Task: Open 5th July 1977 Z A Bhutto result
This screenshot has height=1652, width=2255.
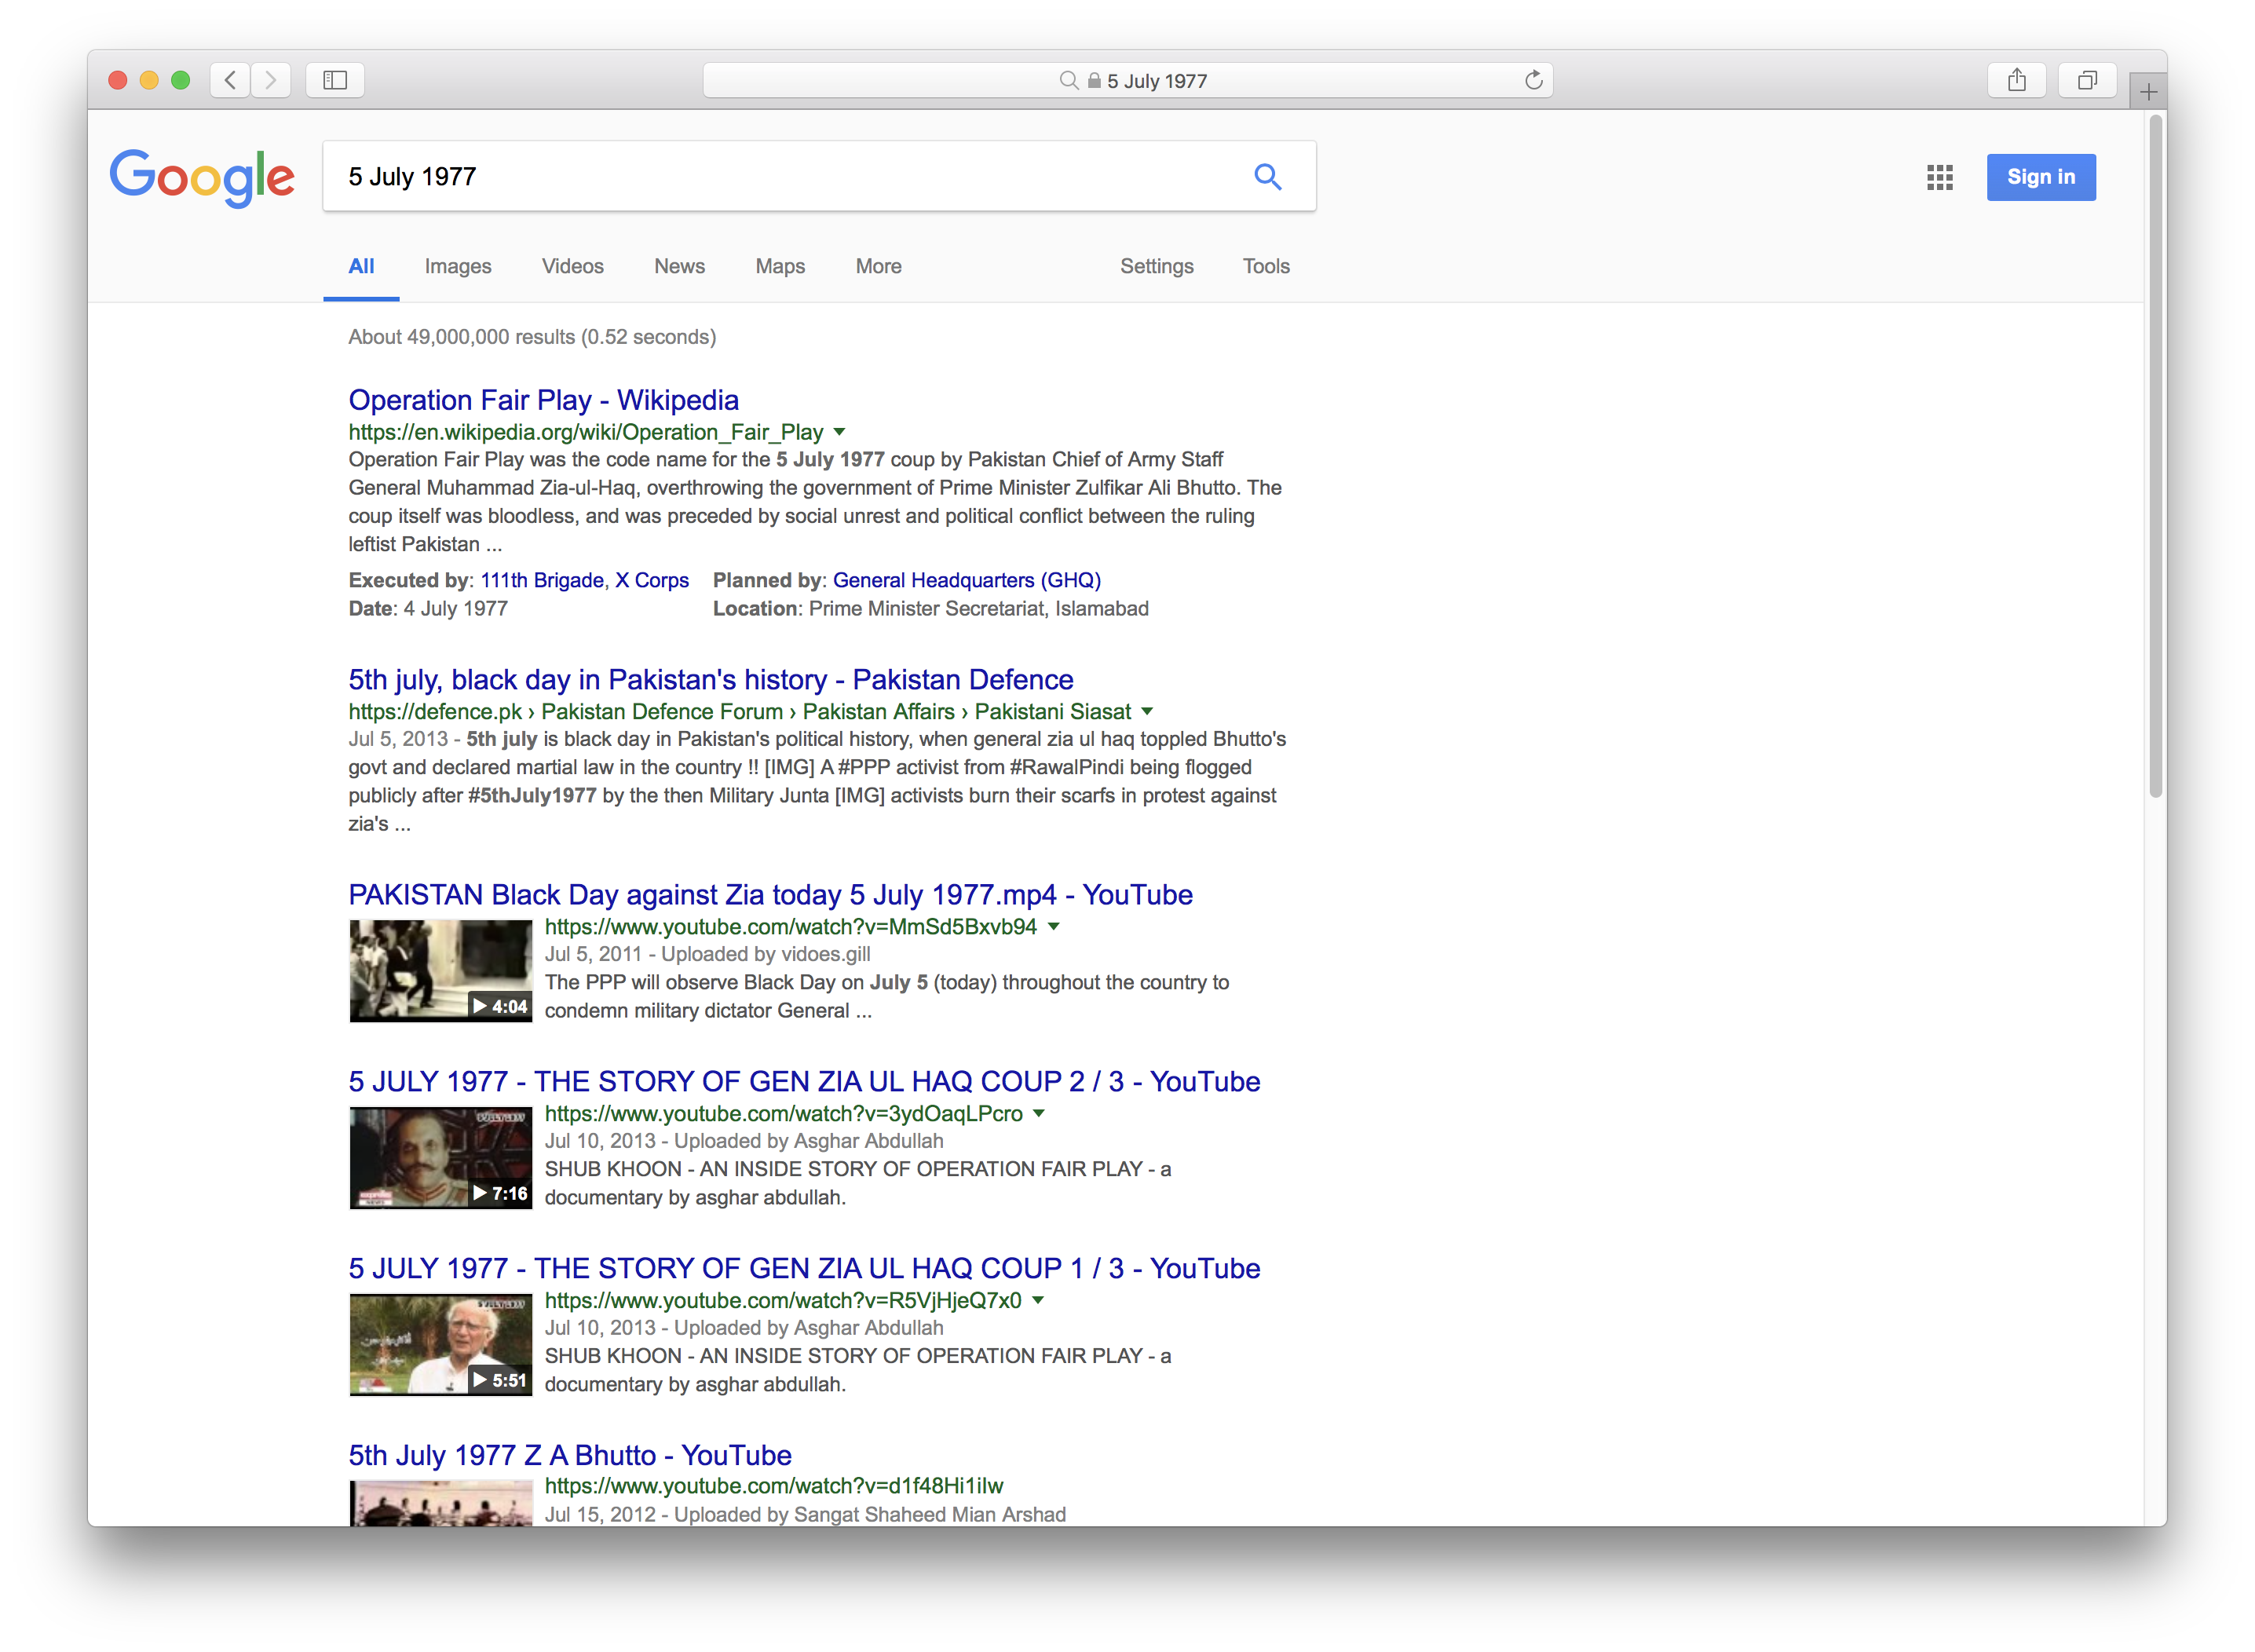Action: click(570, 1456)
